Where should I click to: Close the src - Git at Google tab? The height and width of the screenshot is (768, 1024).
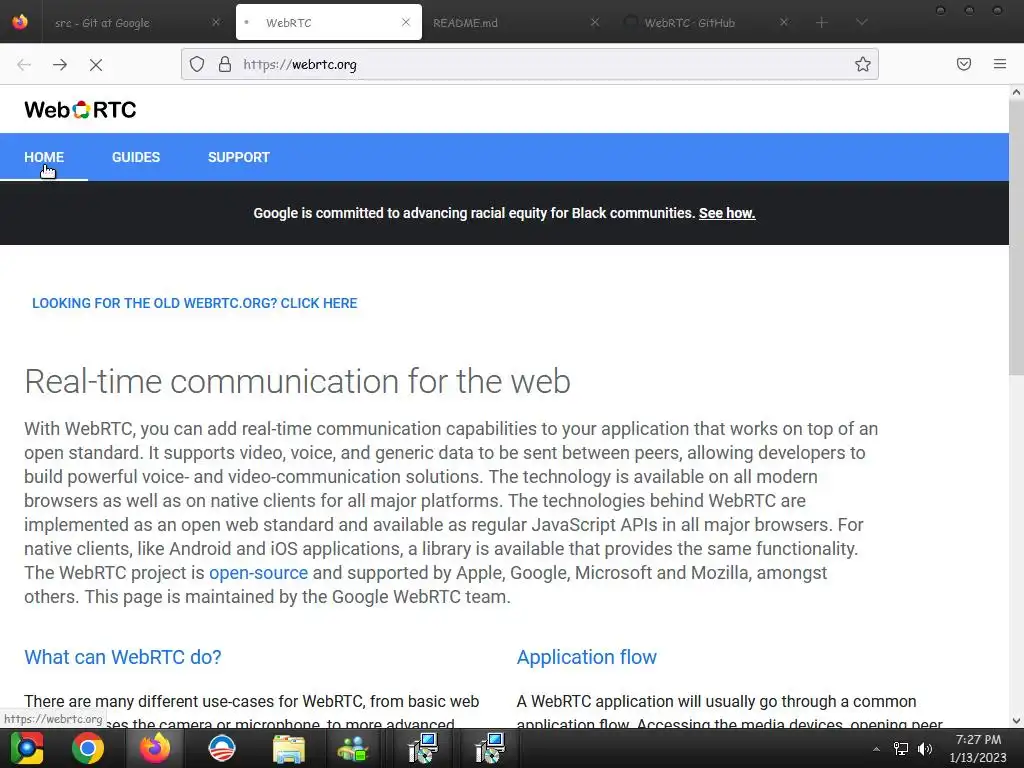click(216, 22)
